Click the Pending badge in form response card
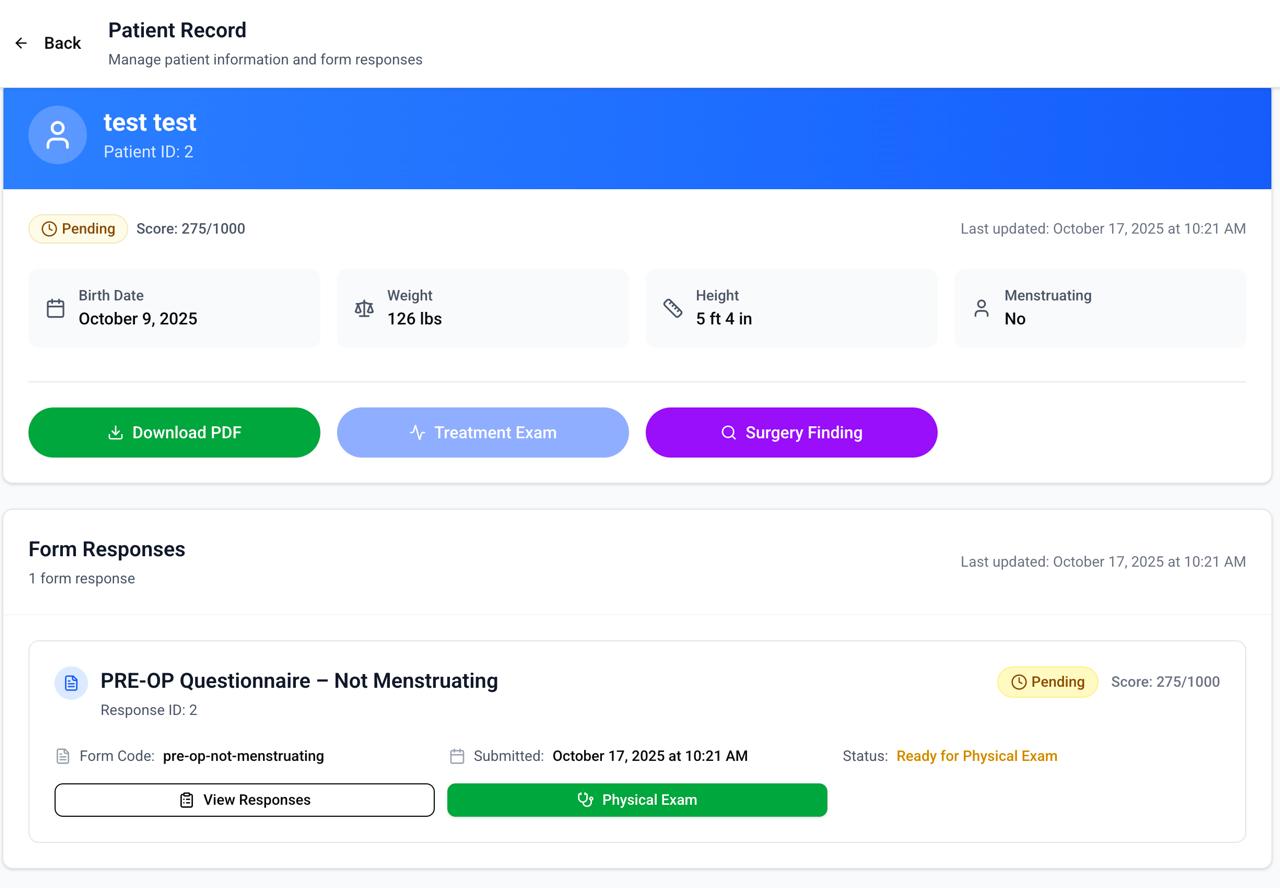Screen dimensions: 1280x888 [x=1047, y=682]
